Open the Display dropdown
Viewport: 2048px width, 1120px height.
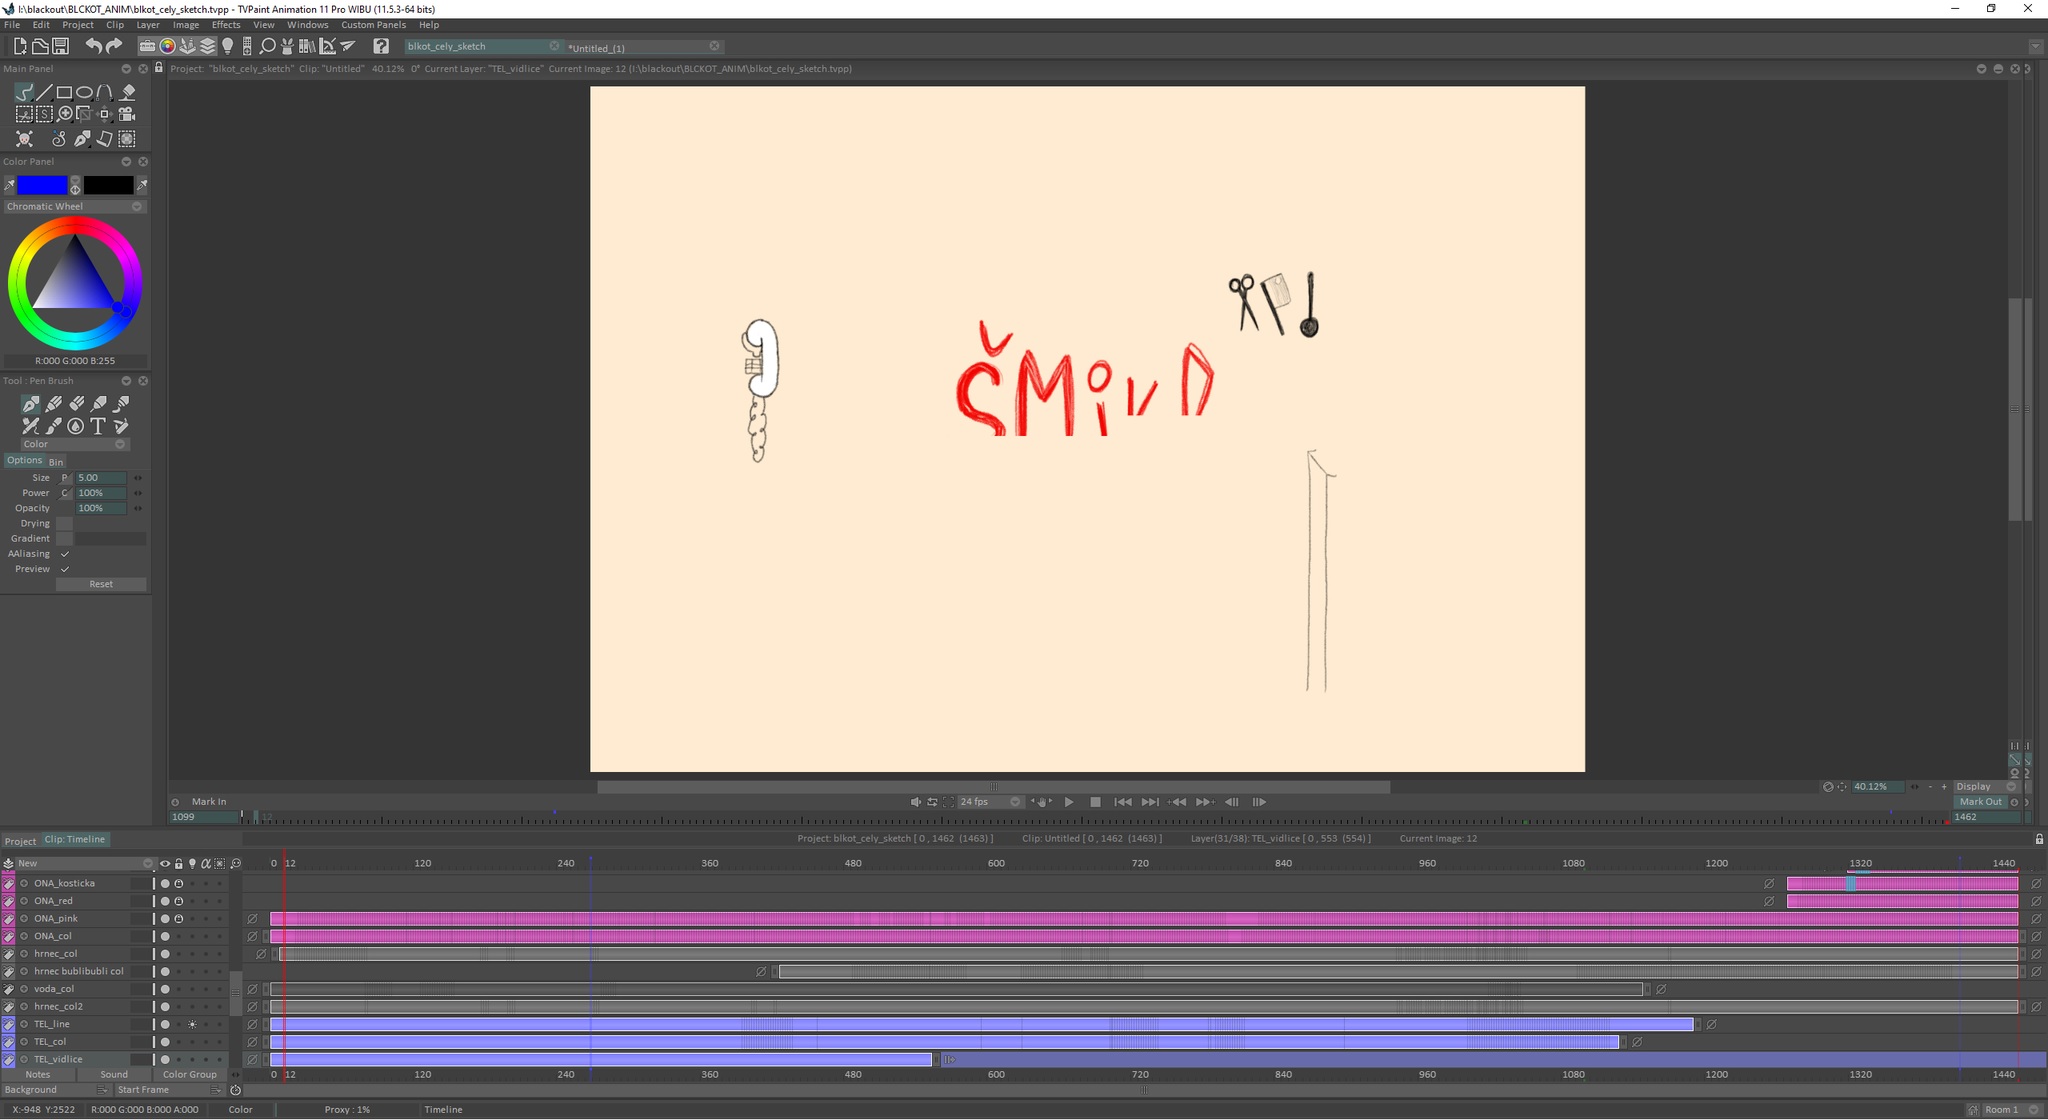pos(1986,787)
